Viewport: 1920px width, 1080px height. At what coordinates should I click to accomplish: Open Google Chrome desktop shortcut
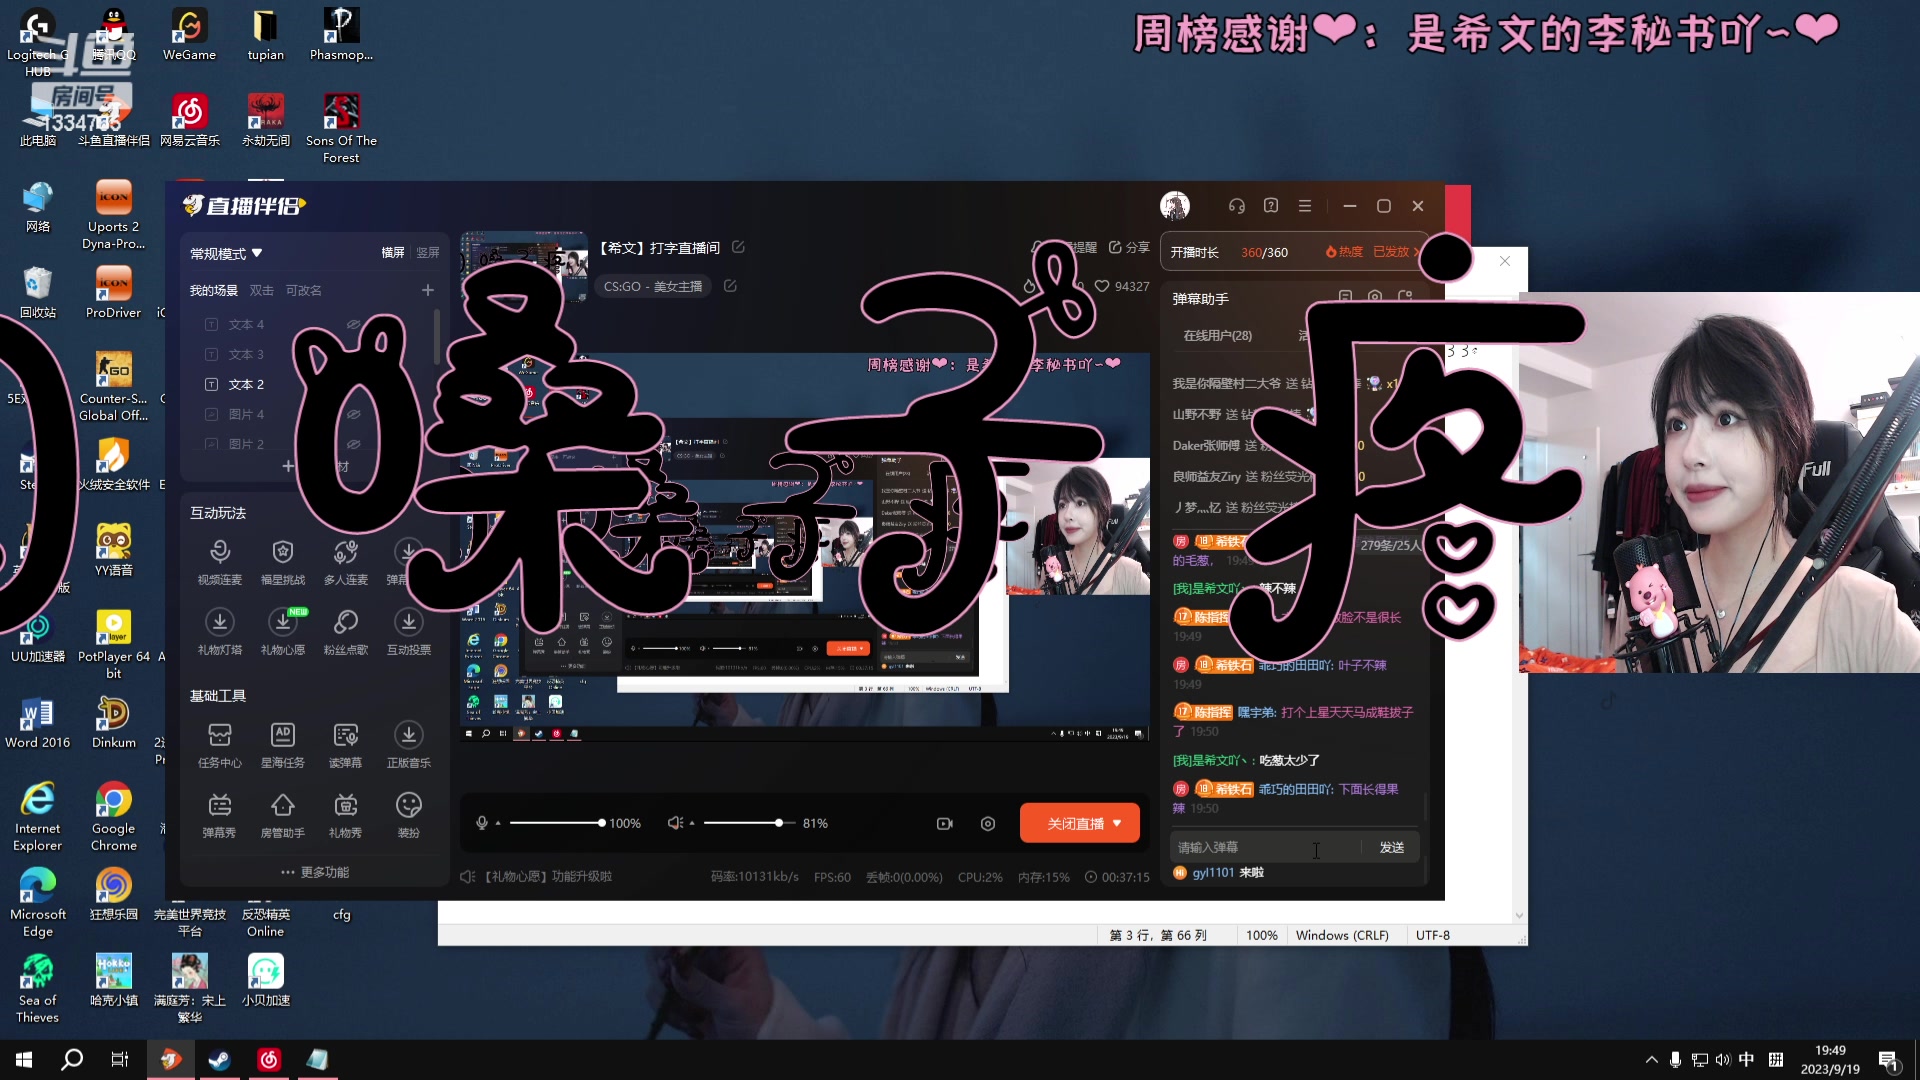click(114, 817)
